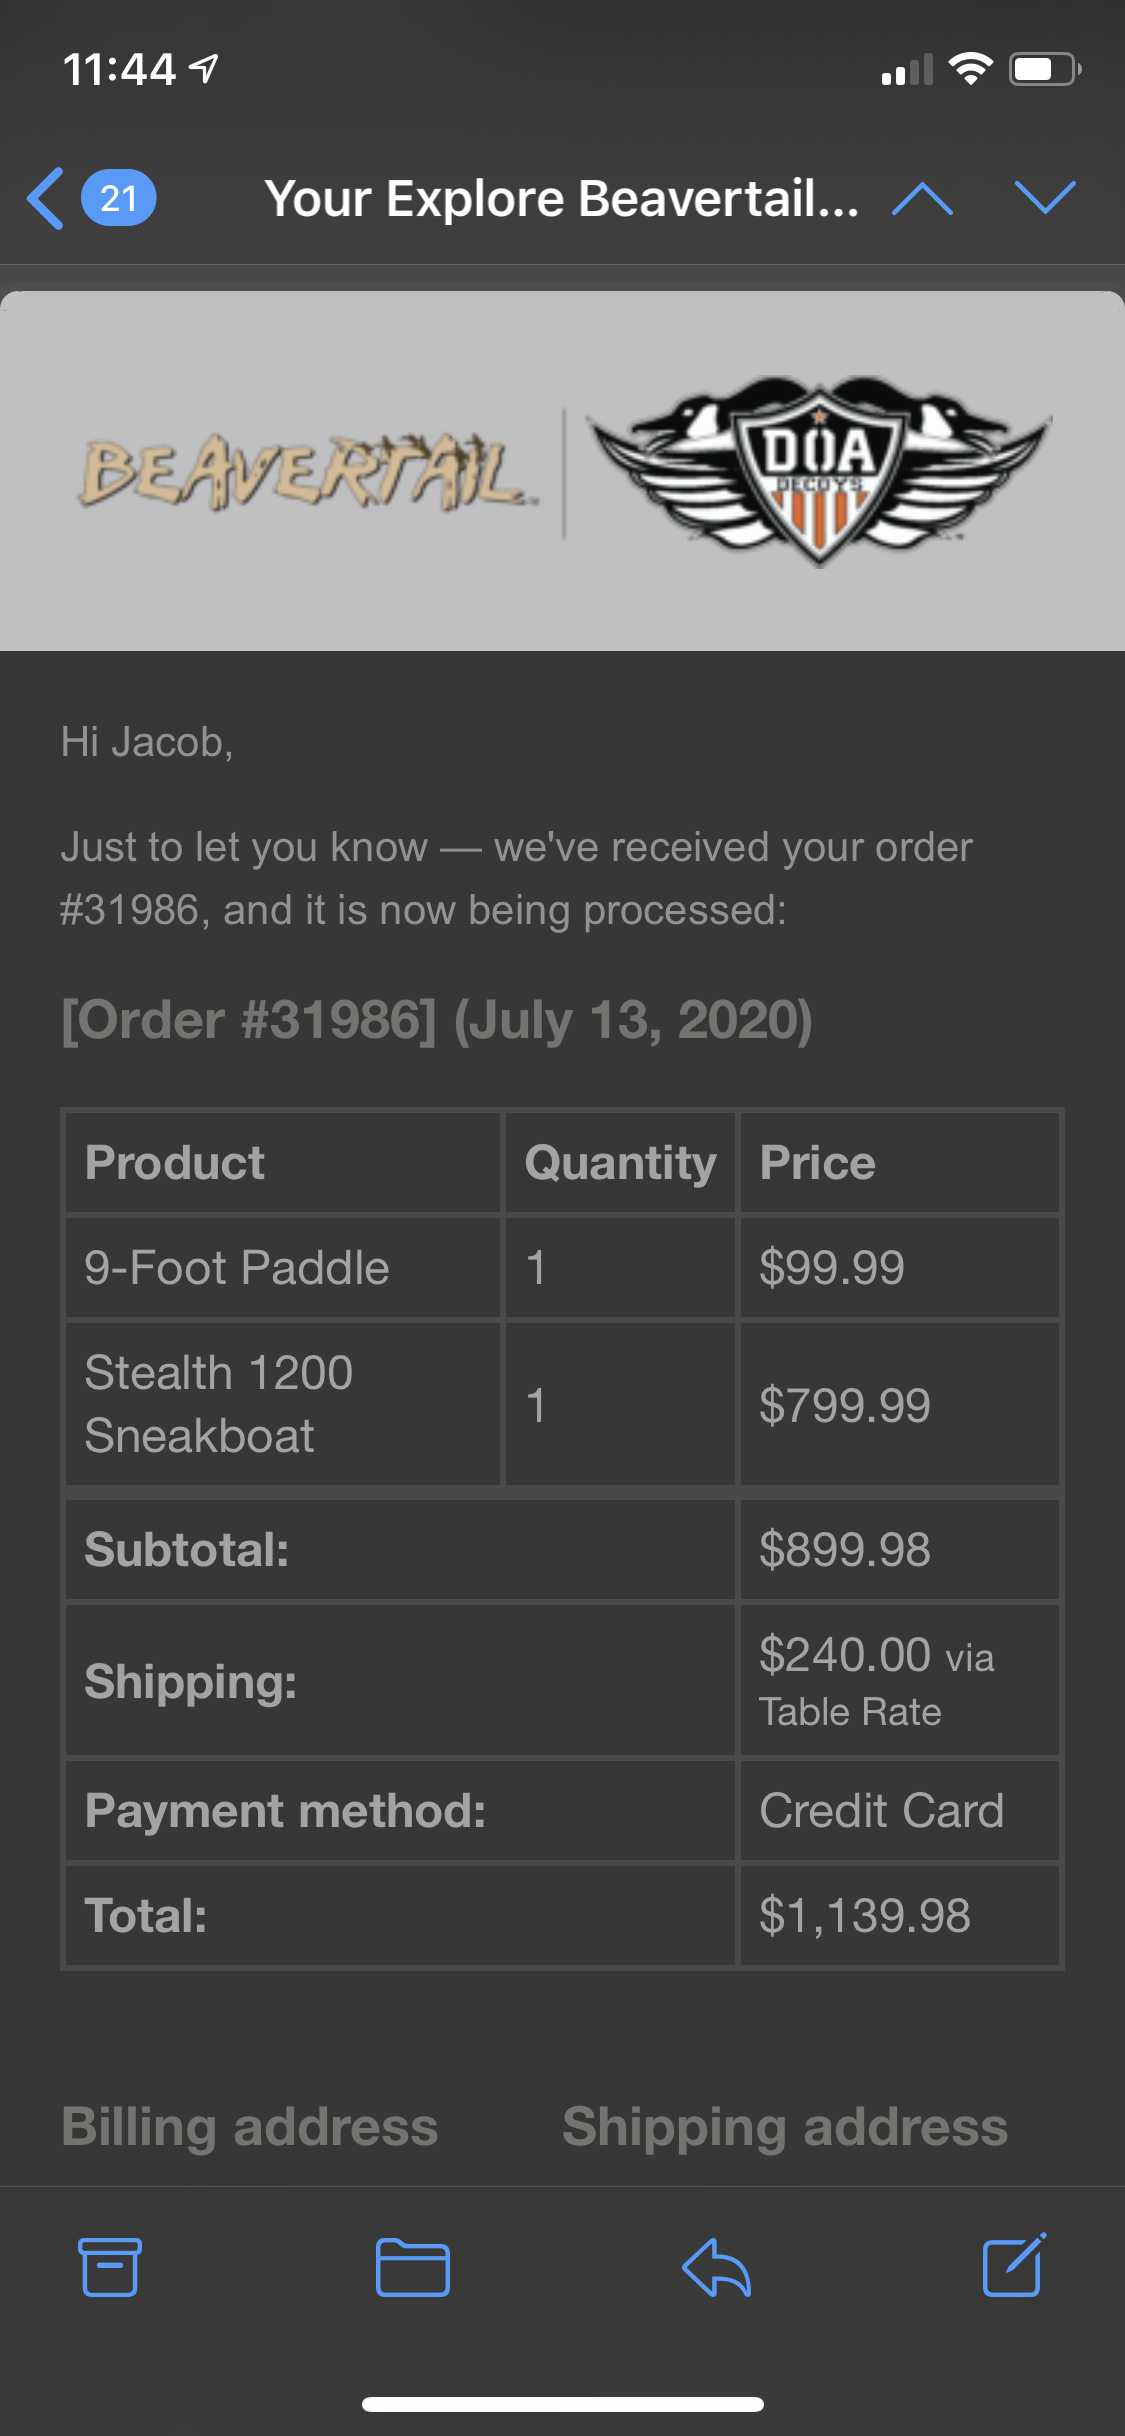Go to next message with down chevron

pos(1045,197)
